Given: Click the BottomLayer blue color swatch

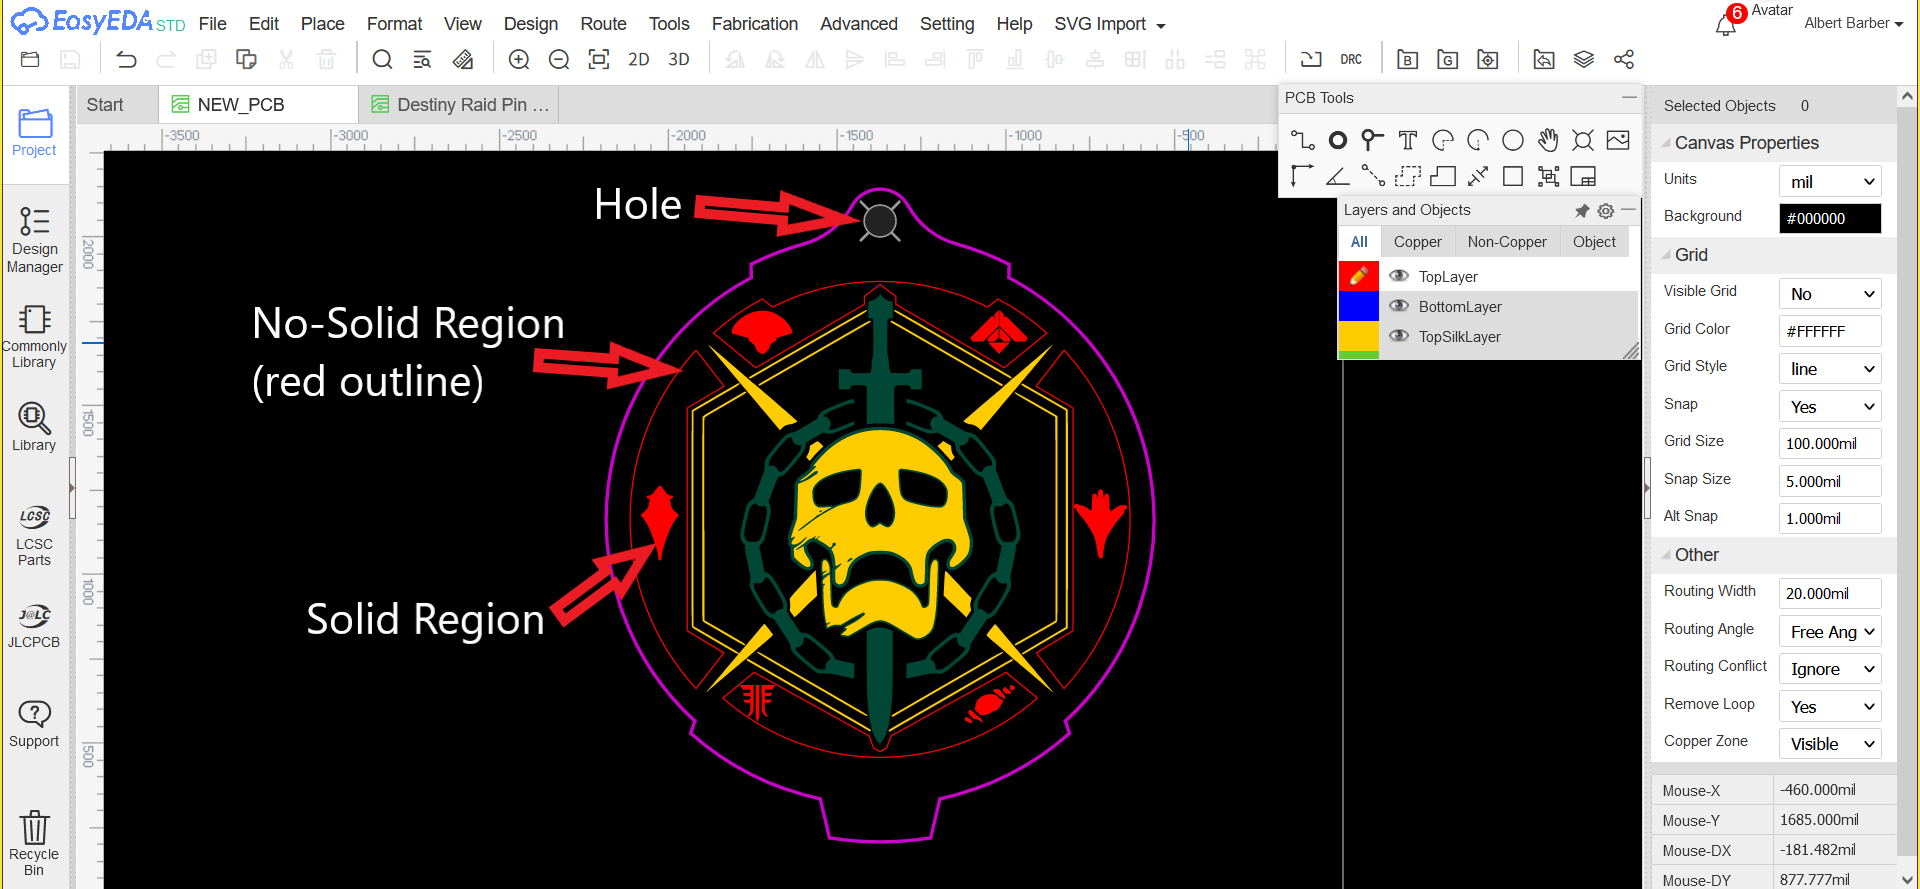Looking at the screenshot, I should tap(1359, 306).
